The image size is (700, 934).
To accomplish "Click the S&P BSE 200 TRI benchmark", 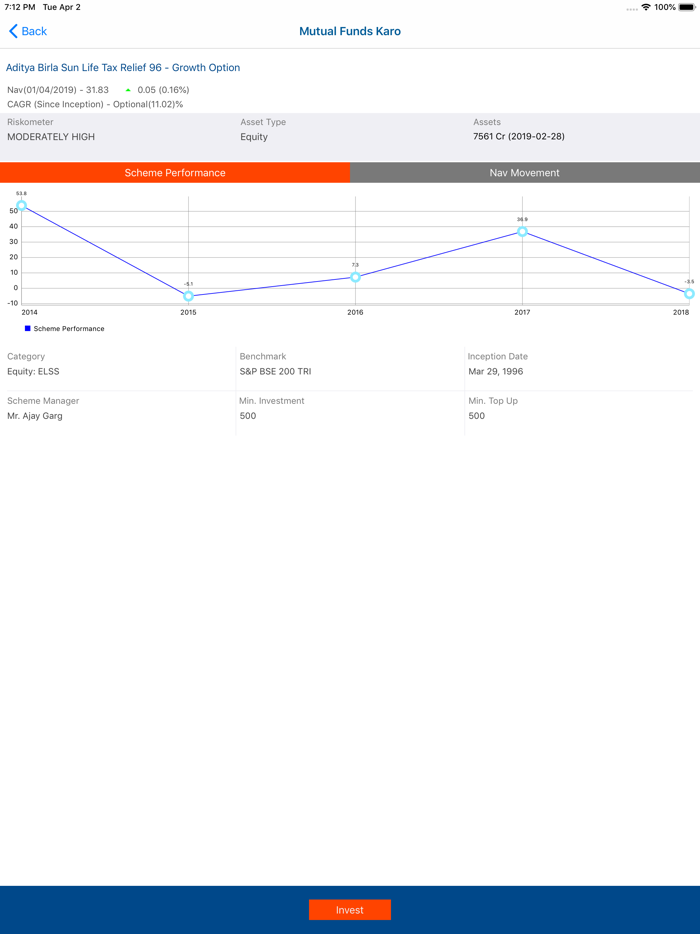I will (x=275, y=371).
